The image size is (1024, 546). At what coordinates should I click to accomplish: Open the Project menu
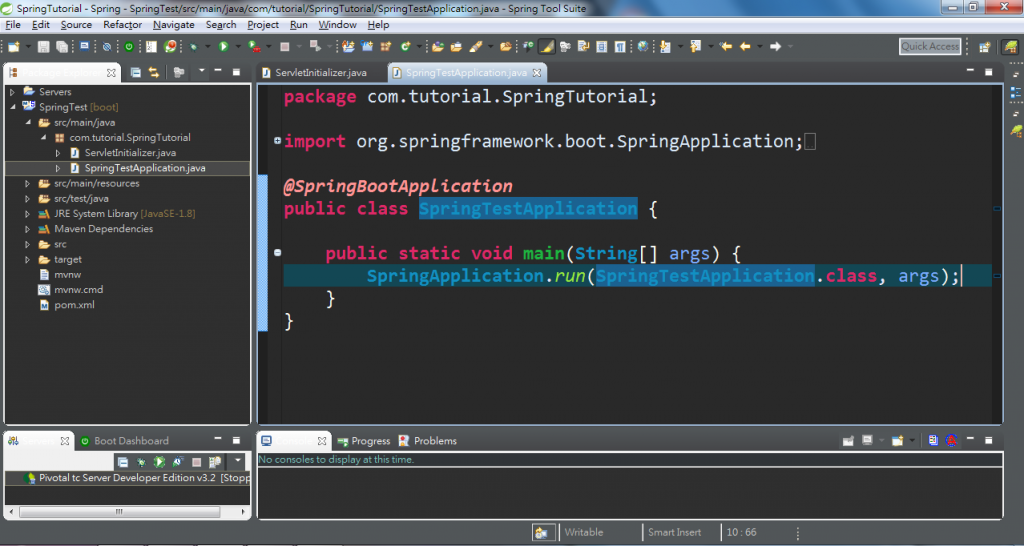pos(263,25)
